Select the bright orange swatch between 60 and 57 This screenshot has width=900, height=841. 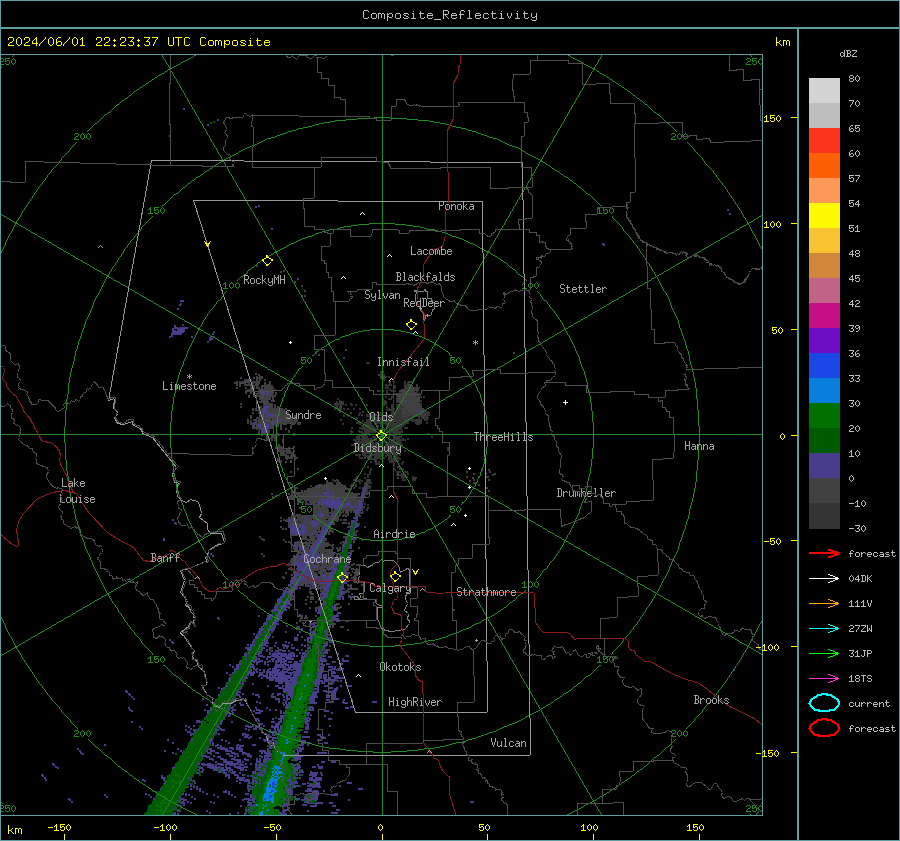click(824, 166)
